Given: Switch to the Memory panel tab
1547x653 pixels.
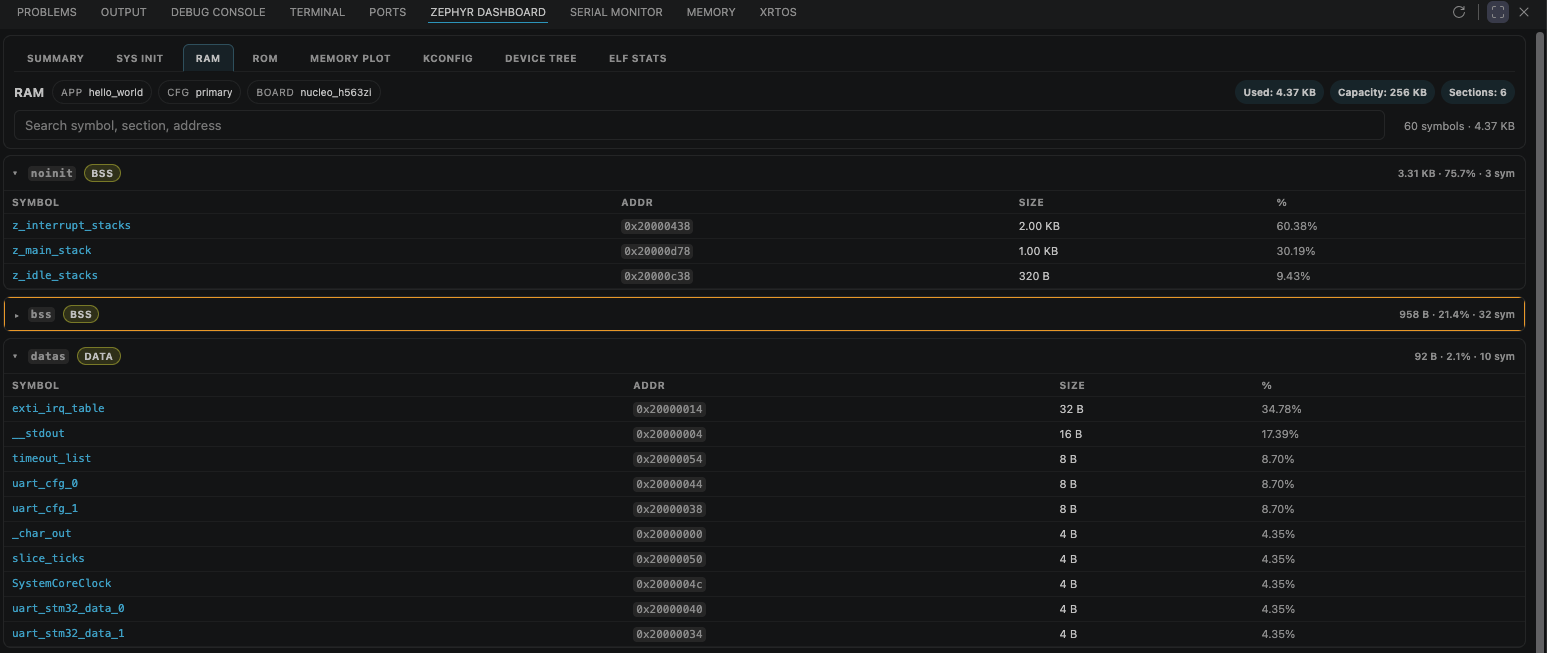Looking at the screenshot, I should [711, 12].
